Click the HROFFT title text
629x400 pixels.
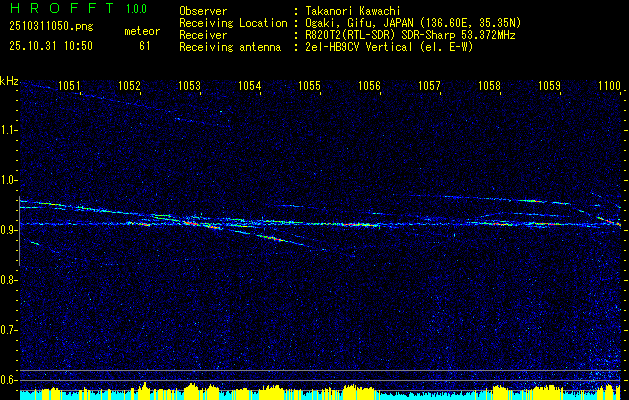point(61,8)
